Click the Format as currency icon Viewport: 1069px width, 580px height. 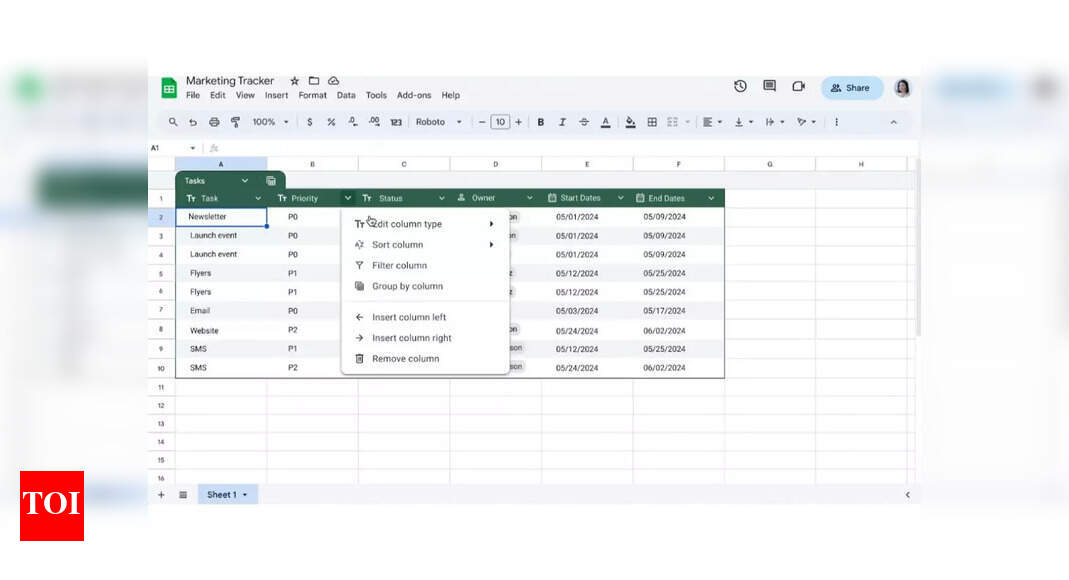point(312,121)
